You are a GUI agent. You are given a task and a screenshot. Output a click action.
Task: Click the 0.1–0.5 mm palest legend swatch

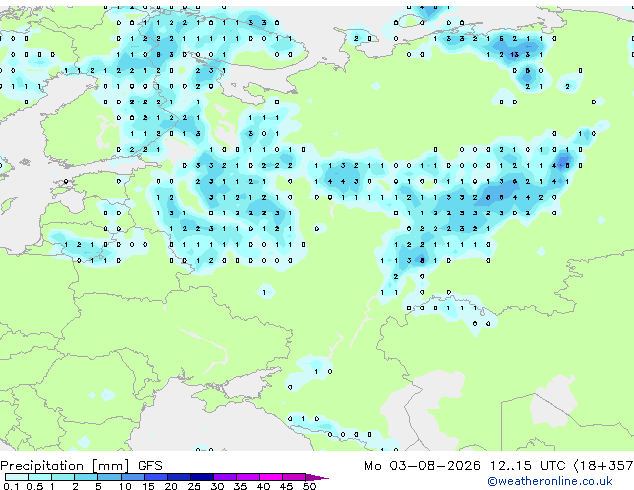(x=17, y=477)
